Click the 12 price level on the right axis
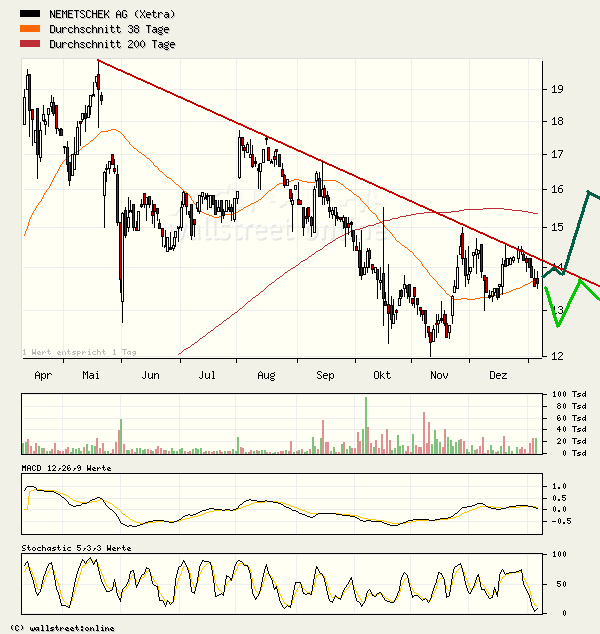 (x=557, y=356)
